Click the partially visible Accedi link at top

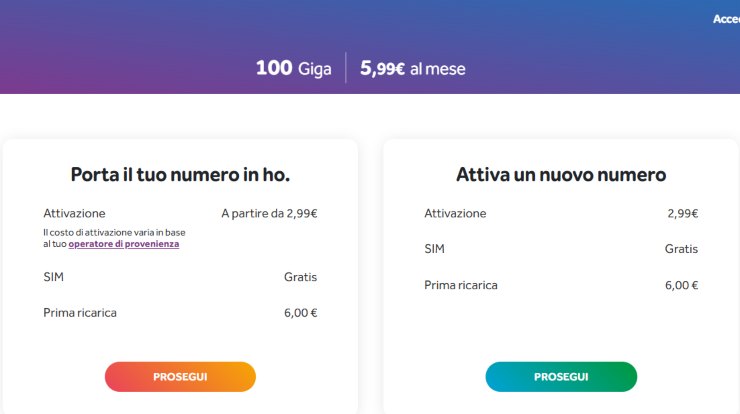pos(726,19)
